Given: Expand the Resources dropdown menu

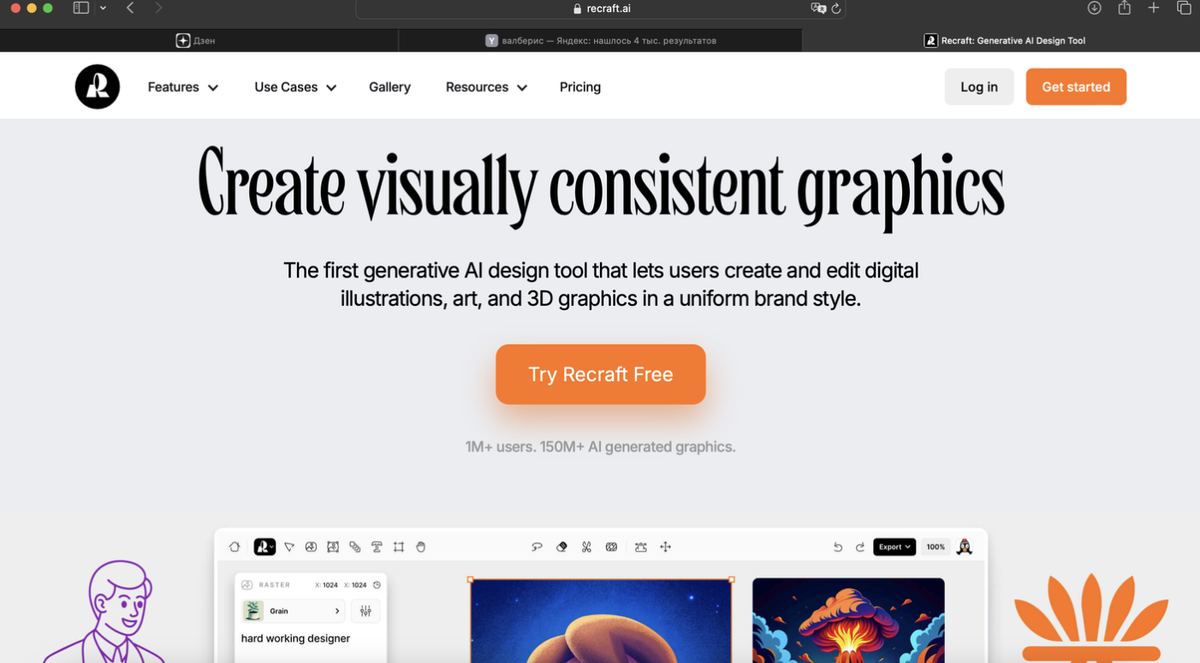Looking at the screenshot, I should point(486,87).
